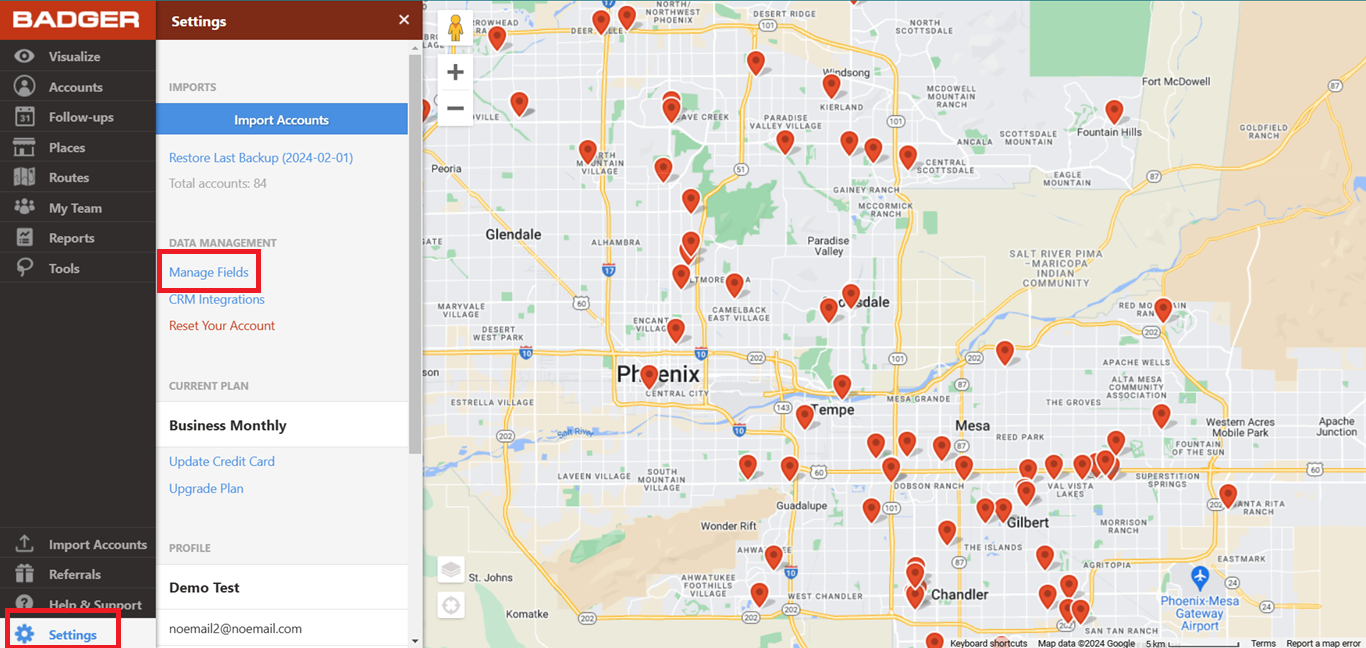1366x648 pixels.
Task: Click the Settings gear icon
Action: [24, 634]
